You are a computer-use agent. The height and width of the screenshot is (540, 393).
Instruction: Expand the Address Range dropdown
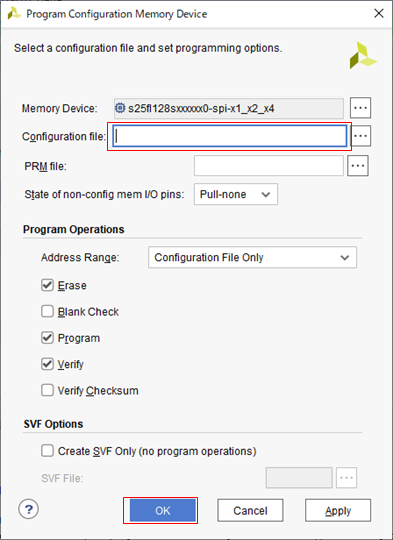[252, 257]
